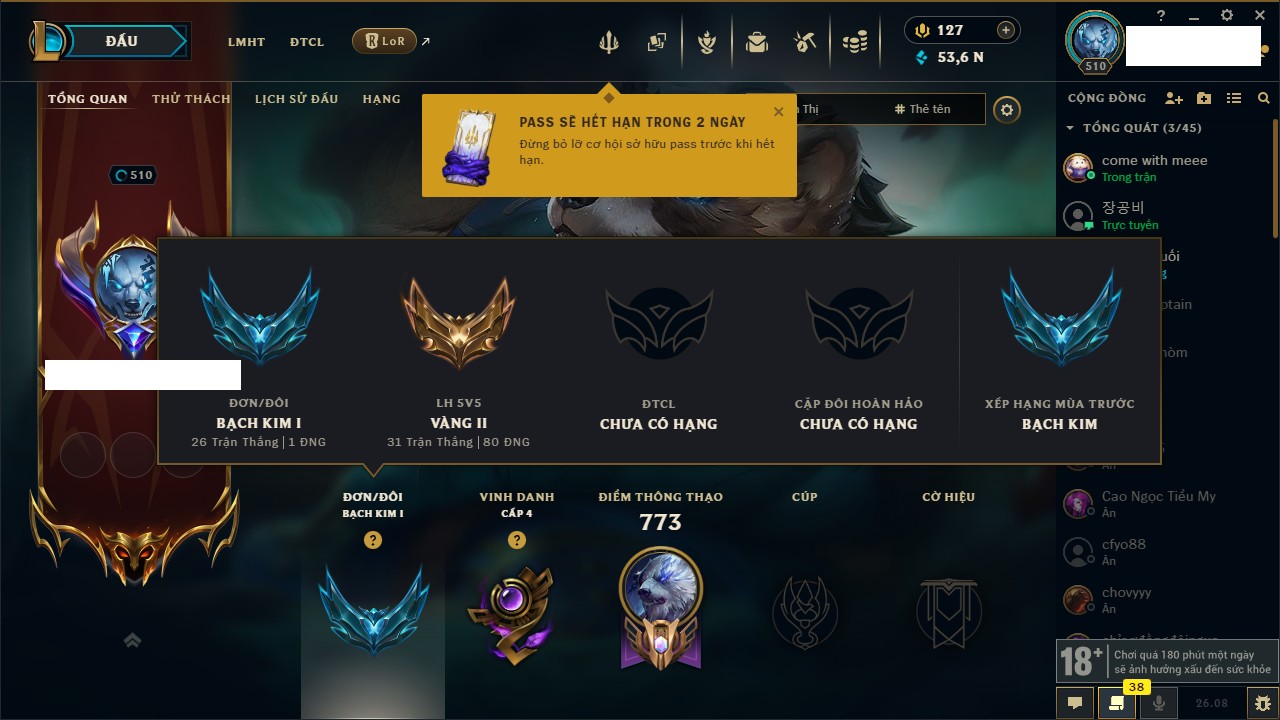Open the Clash trident icon
This screenshot has width=1280, height=720.
[609, 42]
